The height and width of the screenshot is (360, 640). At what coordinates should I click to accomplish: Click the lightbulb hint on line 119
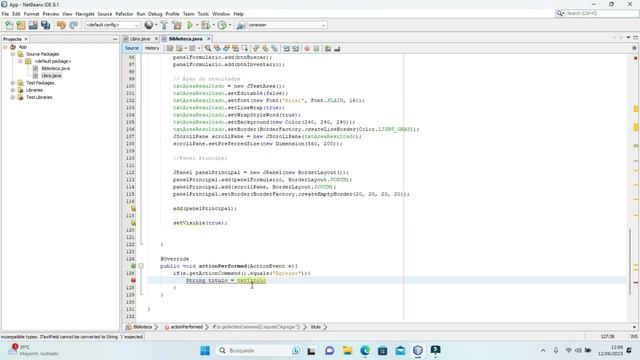(x=133, y=223)
